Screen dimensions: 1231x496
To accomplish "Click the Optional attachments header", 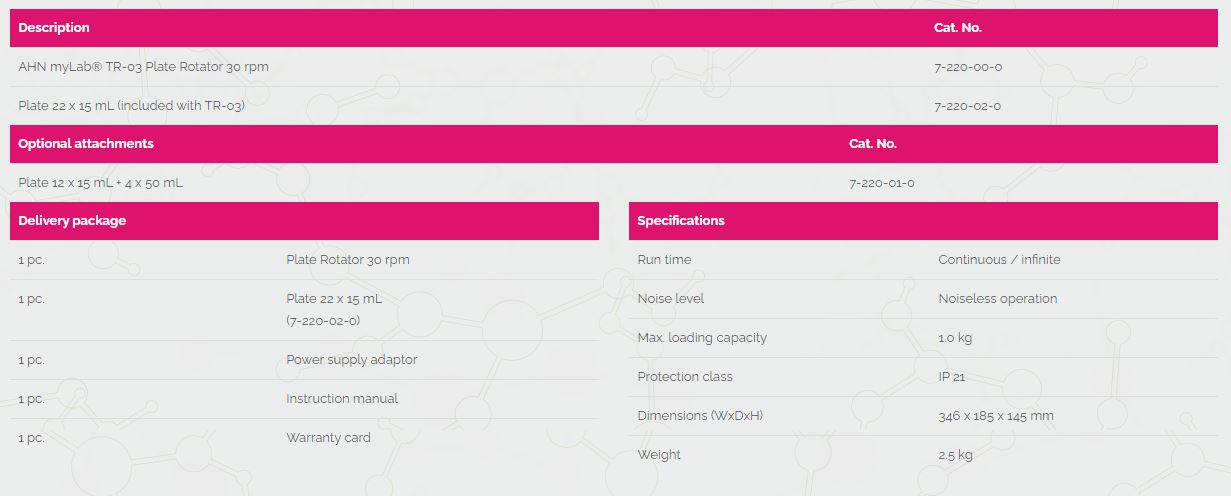I will click(x=86, y=144).
